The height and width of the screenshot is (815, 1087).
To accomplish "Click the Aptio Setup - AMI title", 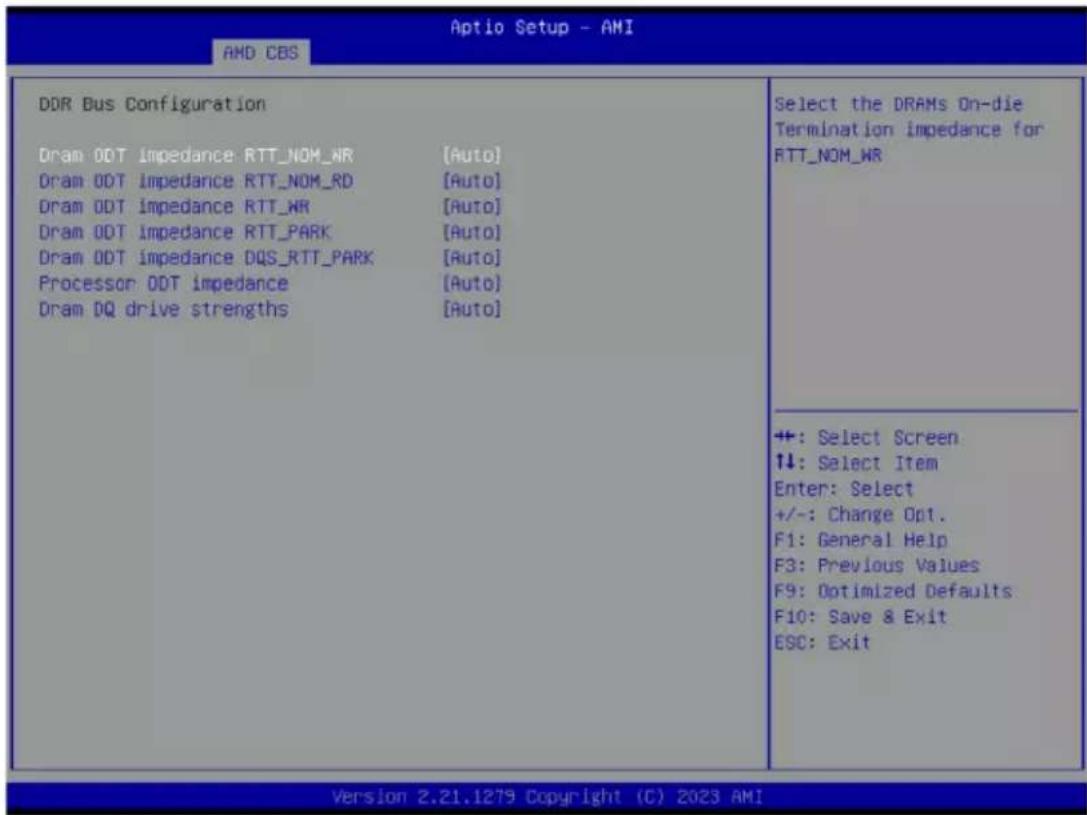I will [541, 27].
